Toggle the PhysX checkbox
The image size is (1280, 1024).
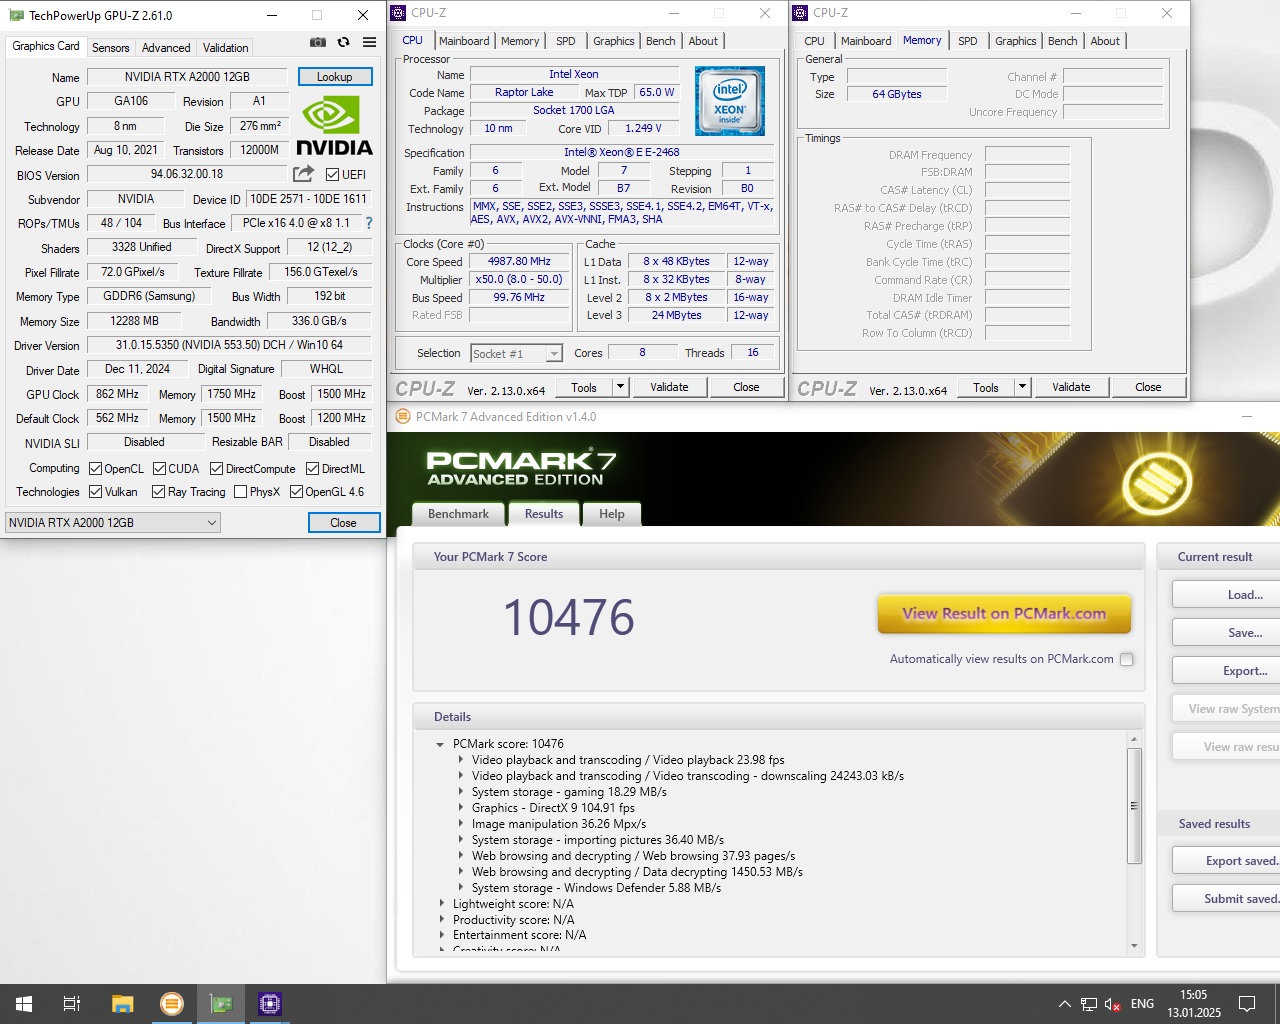240,491
